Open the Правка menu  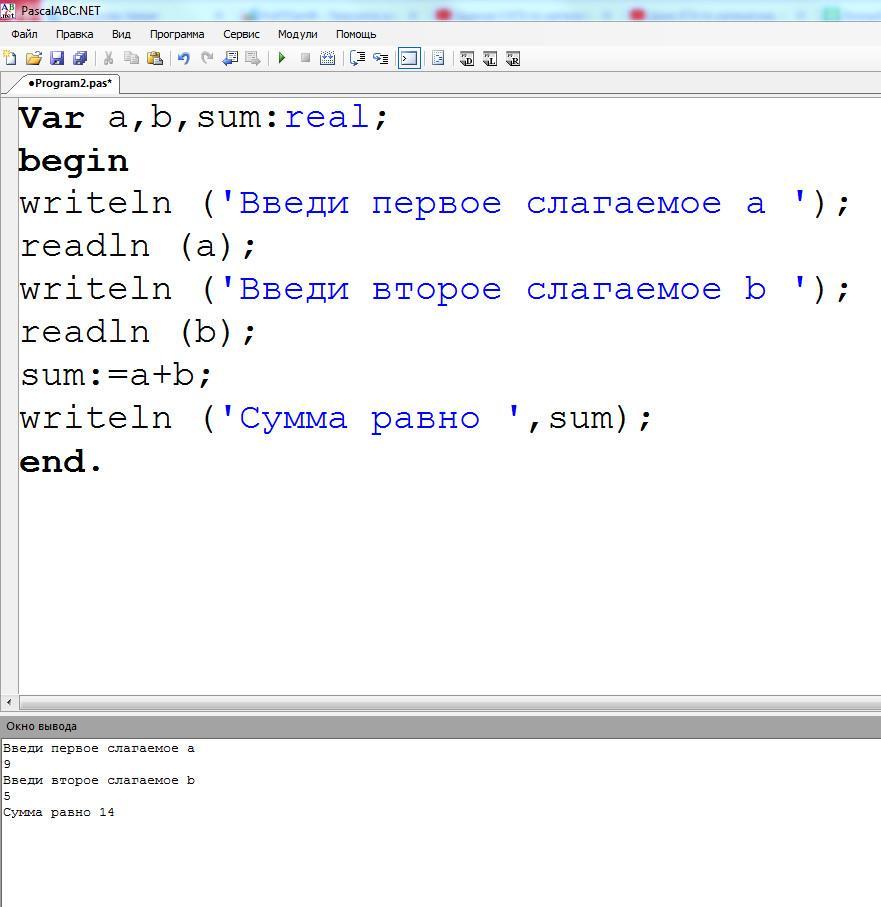(x=74, y=34)
